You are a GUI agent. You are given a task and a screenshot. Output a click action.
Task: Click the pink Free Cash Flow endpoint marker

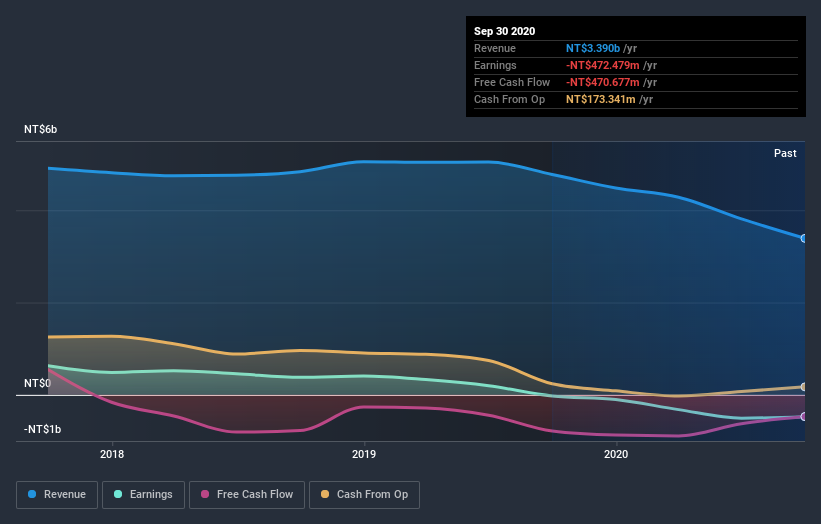coord(803,417)
